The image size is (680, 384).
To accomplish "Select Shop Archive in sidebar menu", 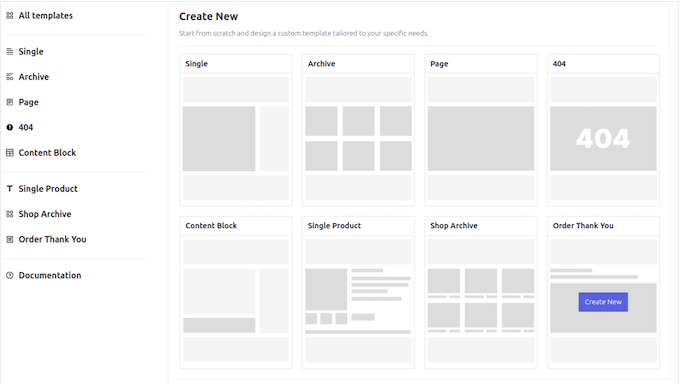I will click(45, 214).
